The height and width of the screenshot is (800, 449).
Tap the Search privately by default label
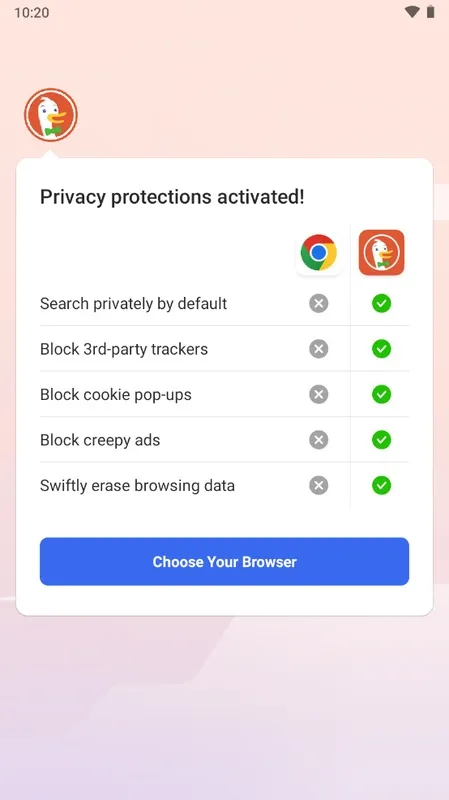point(133,304)
